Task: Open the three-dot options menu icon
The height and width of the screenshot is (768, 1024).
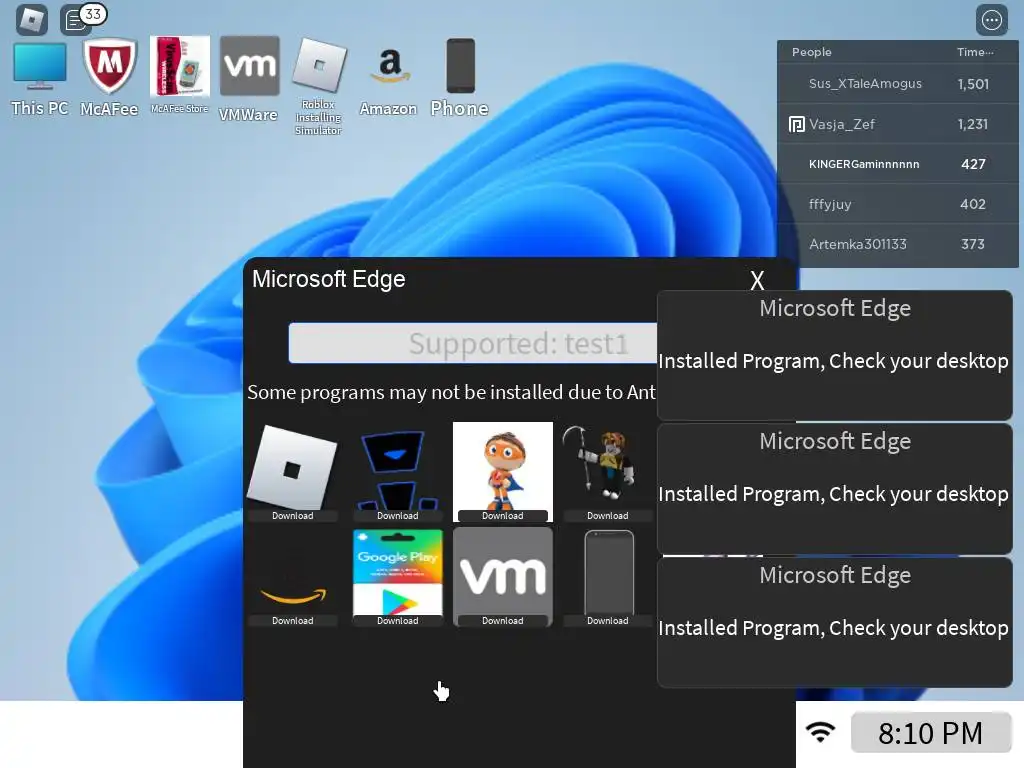Action: [991, 20]
